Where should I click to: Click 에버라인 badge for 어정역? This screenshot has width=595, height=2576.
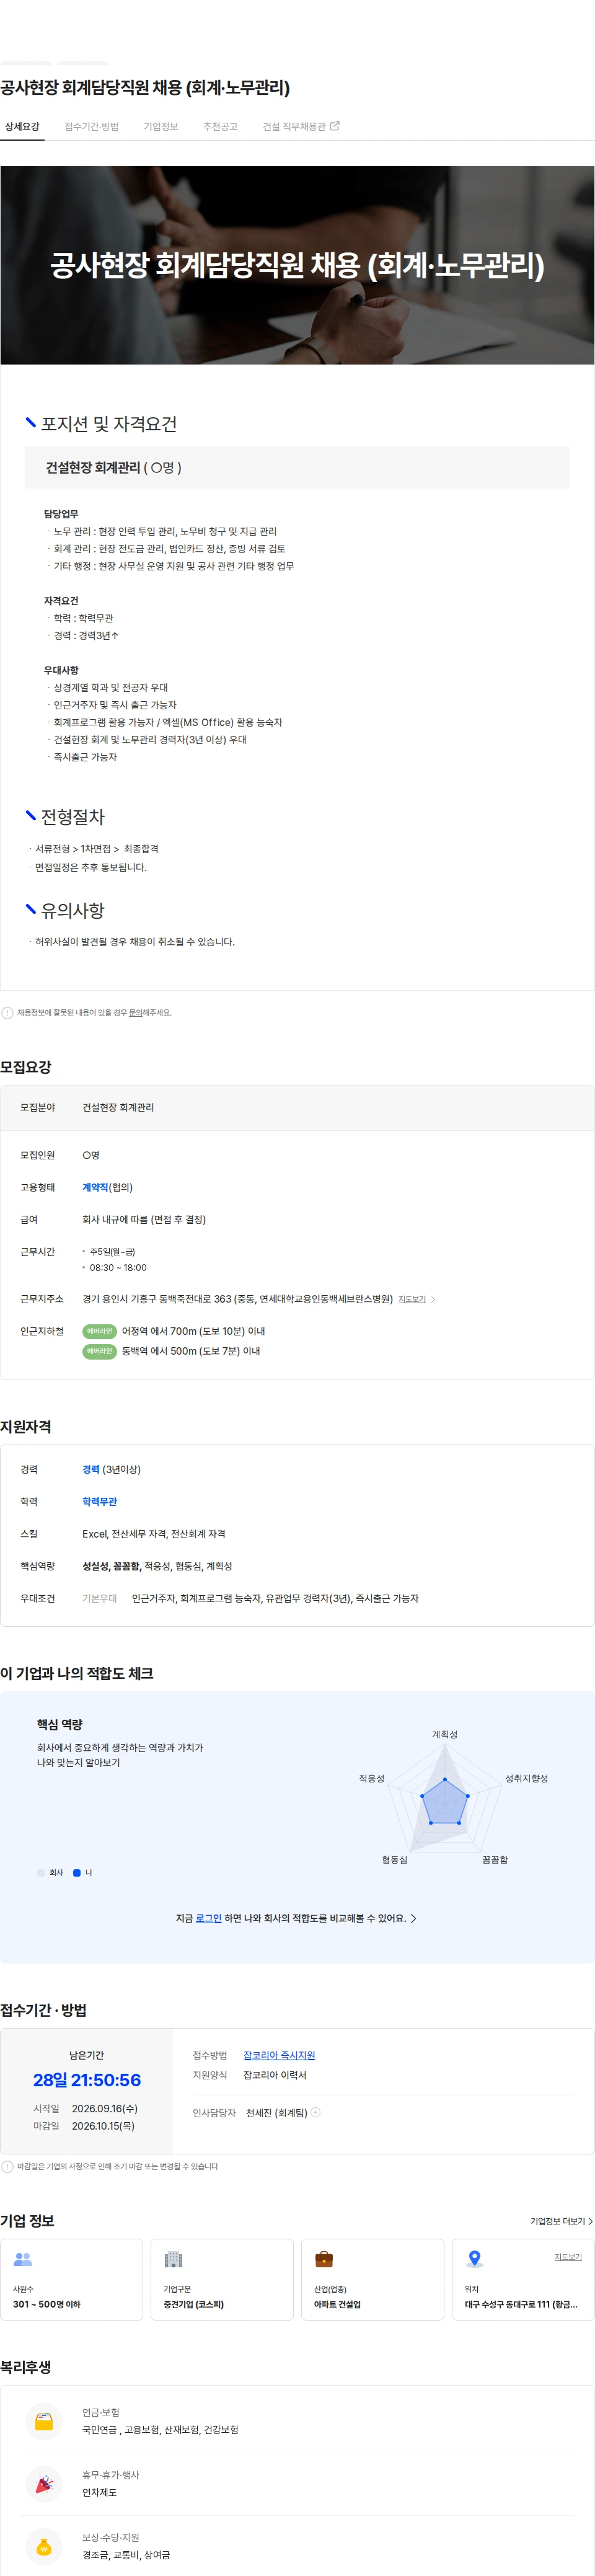point(99,1331)
